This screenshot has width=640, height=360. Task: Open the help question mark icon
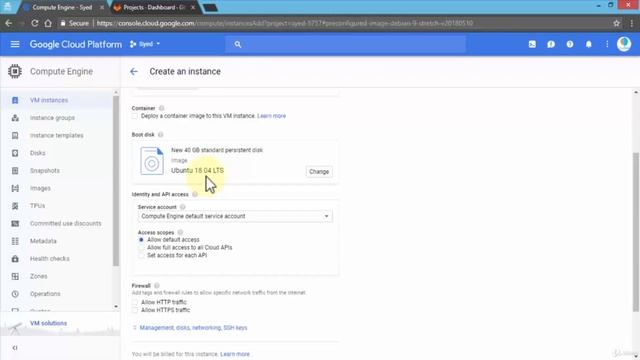570,44
